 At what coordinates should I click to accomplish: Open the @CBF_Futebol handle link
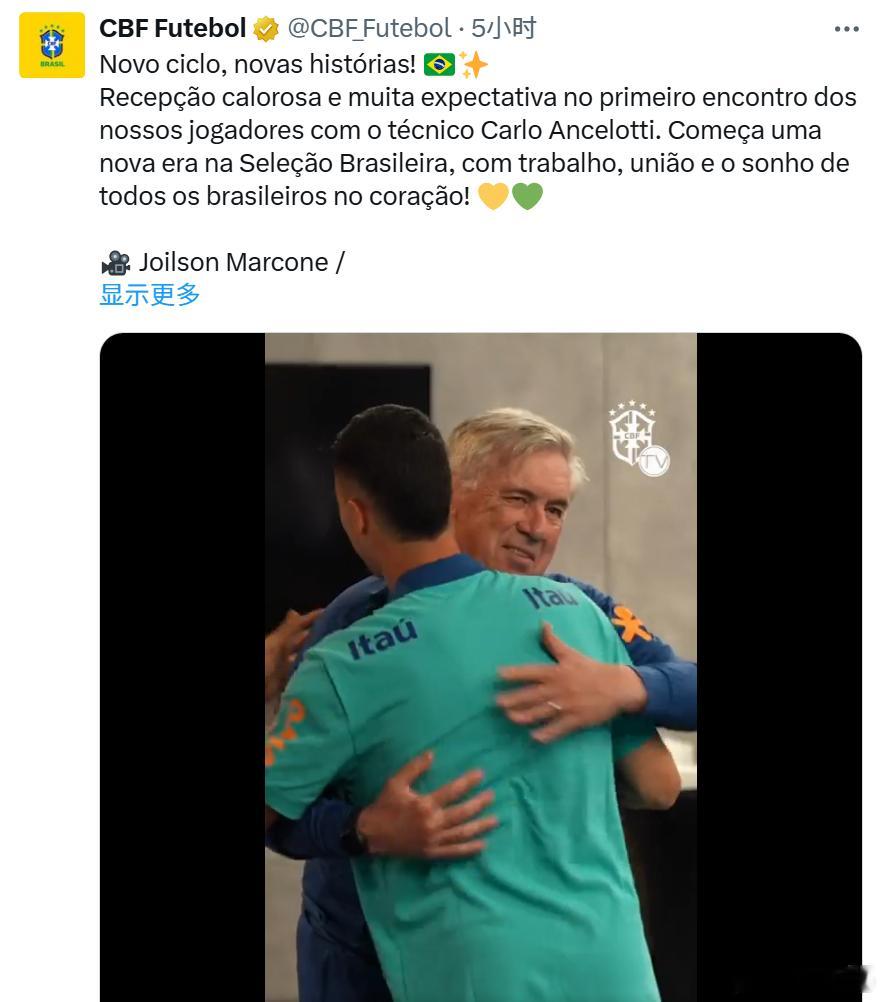pos(369,28)
